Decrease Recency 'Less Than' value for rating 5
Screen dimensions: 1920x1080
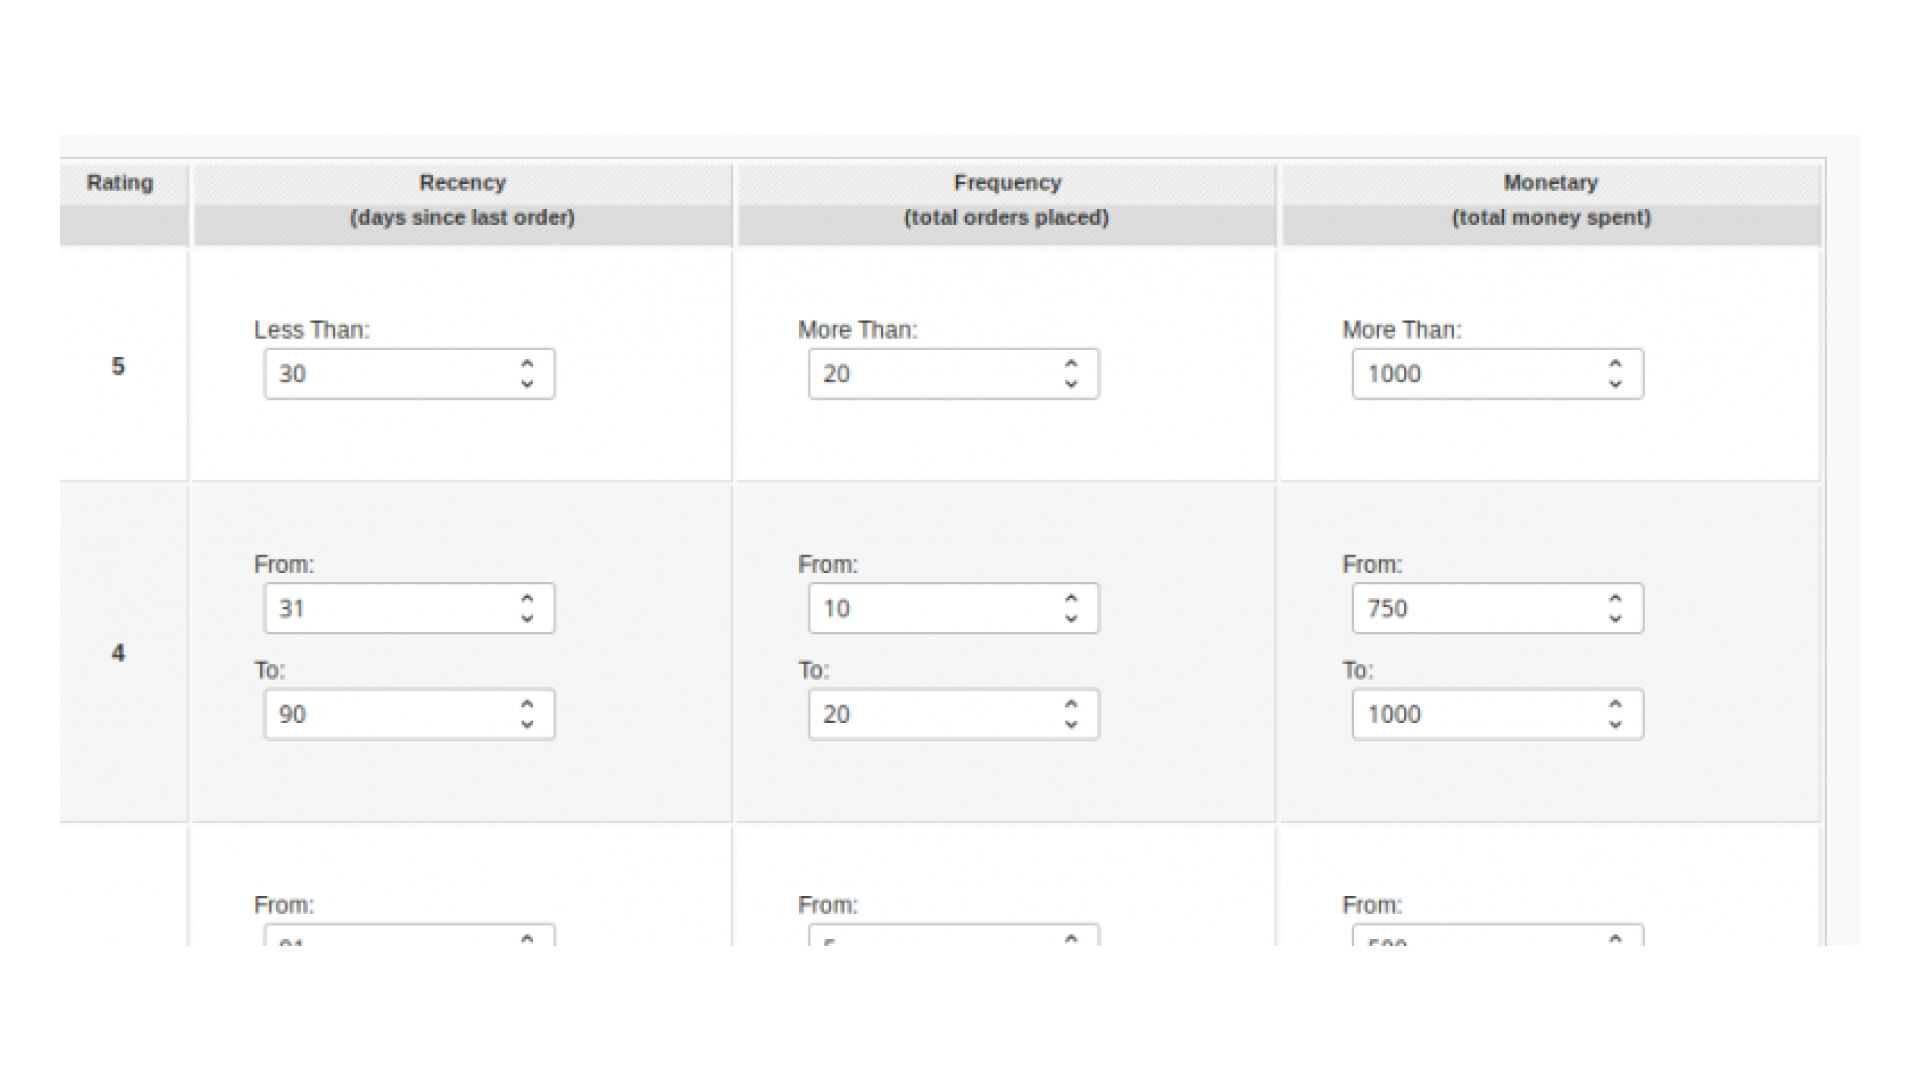coord(527,384)
